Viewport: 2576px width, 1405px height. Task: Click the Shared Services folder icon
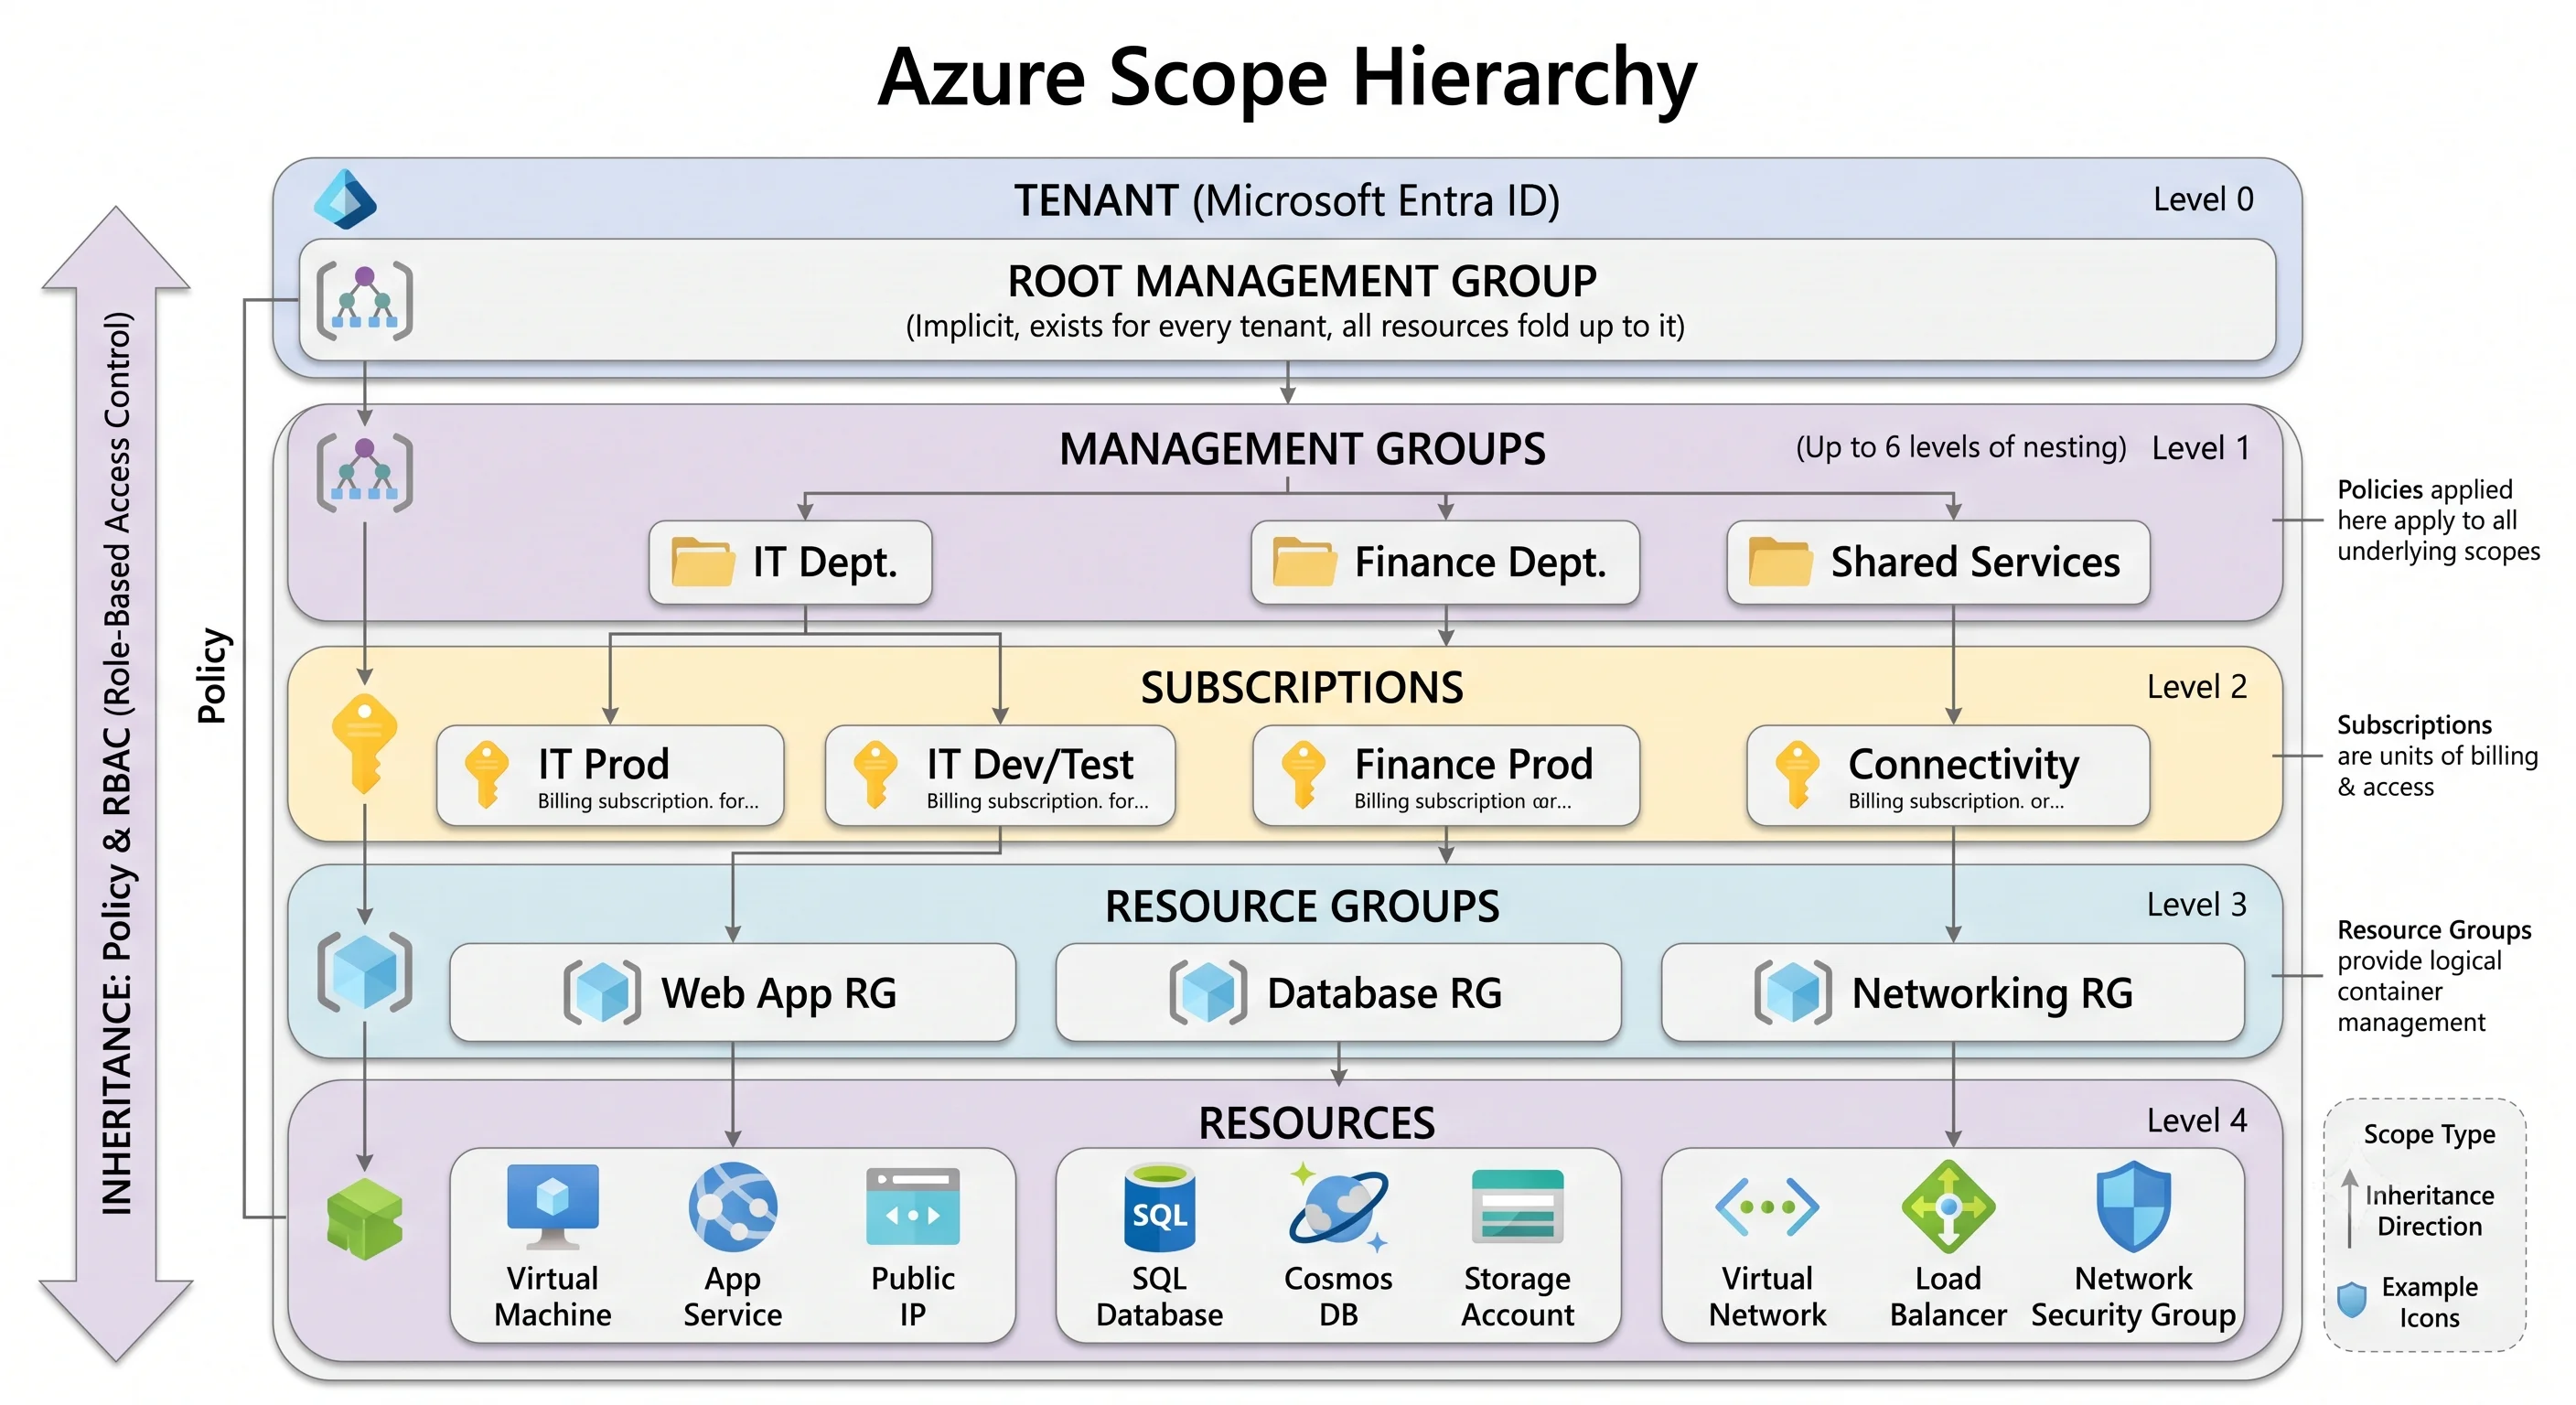[x=1780, y=561]
